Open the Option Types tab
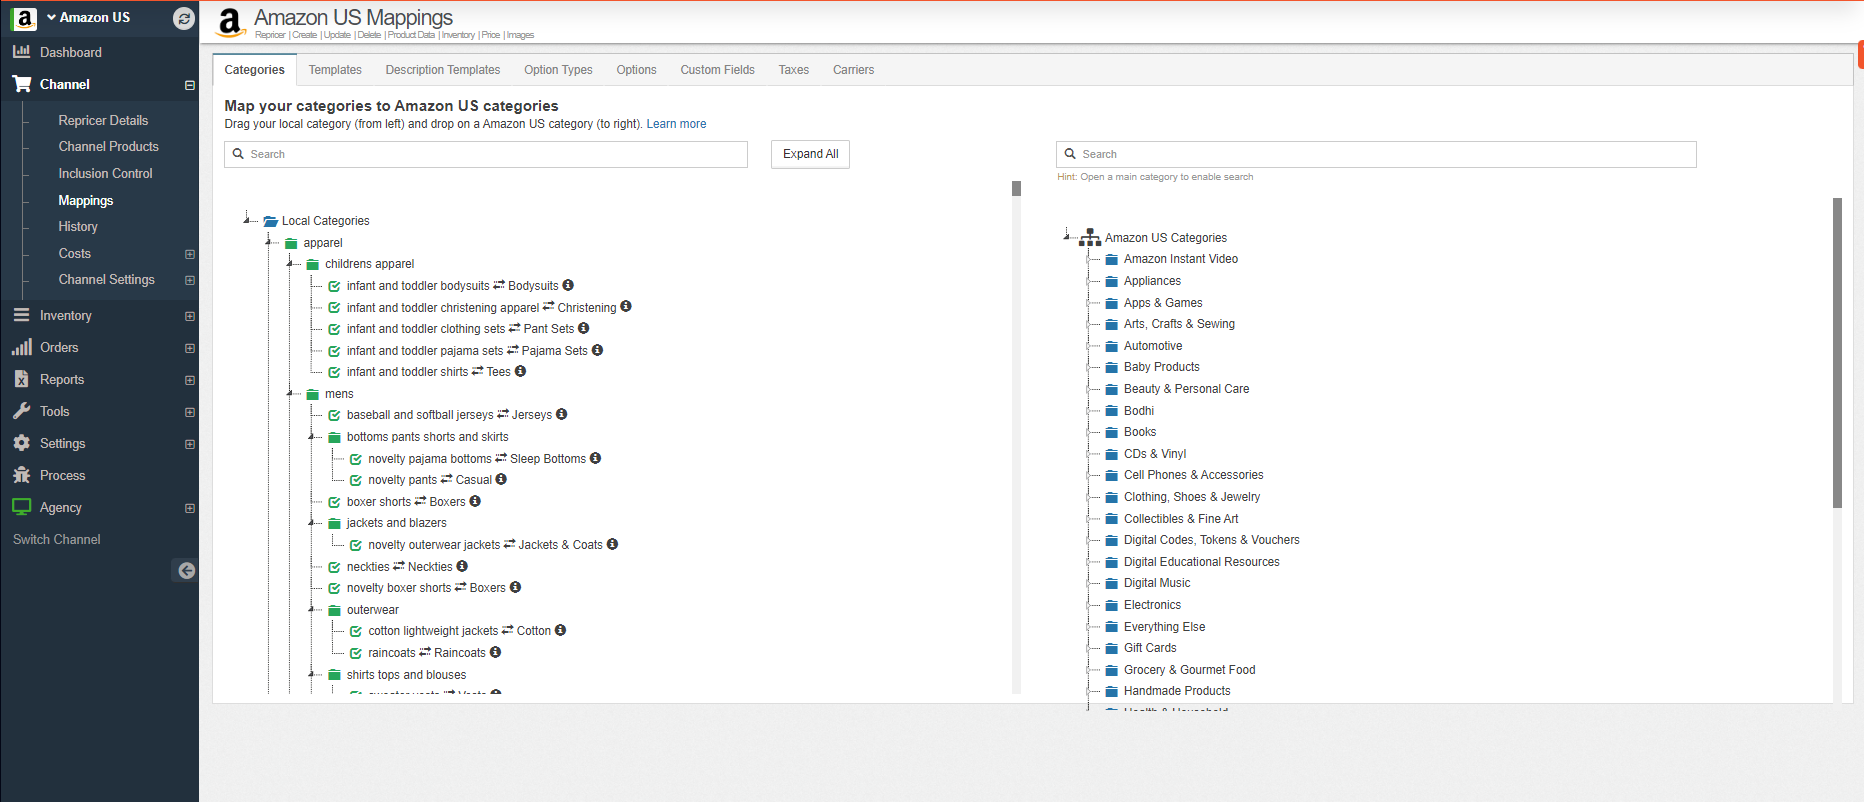The width and height of the screenshot is (1864, 802). point(558,70)
